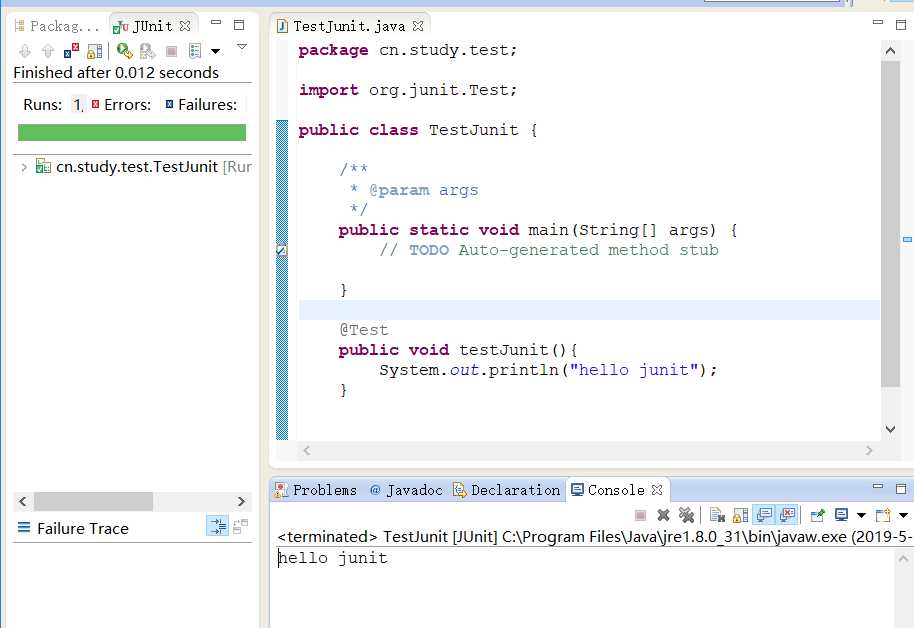The image size is (914, 628).
Task: Click the editor horizontal scroll left arrow
Action: 307,450
